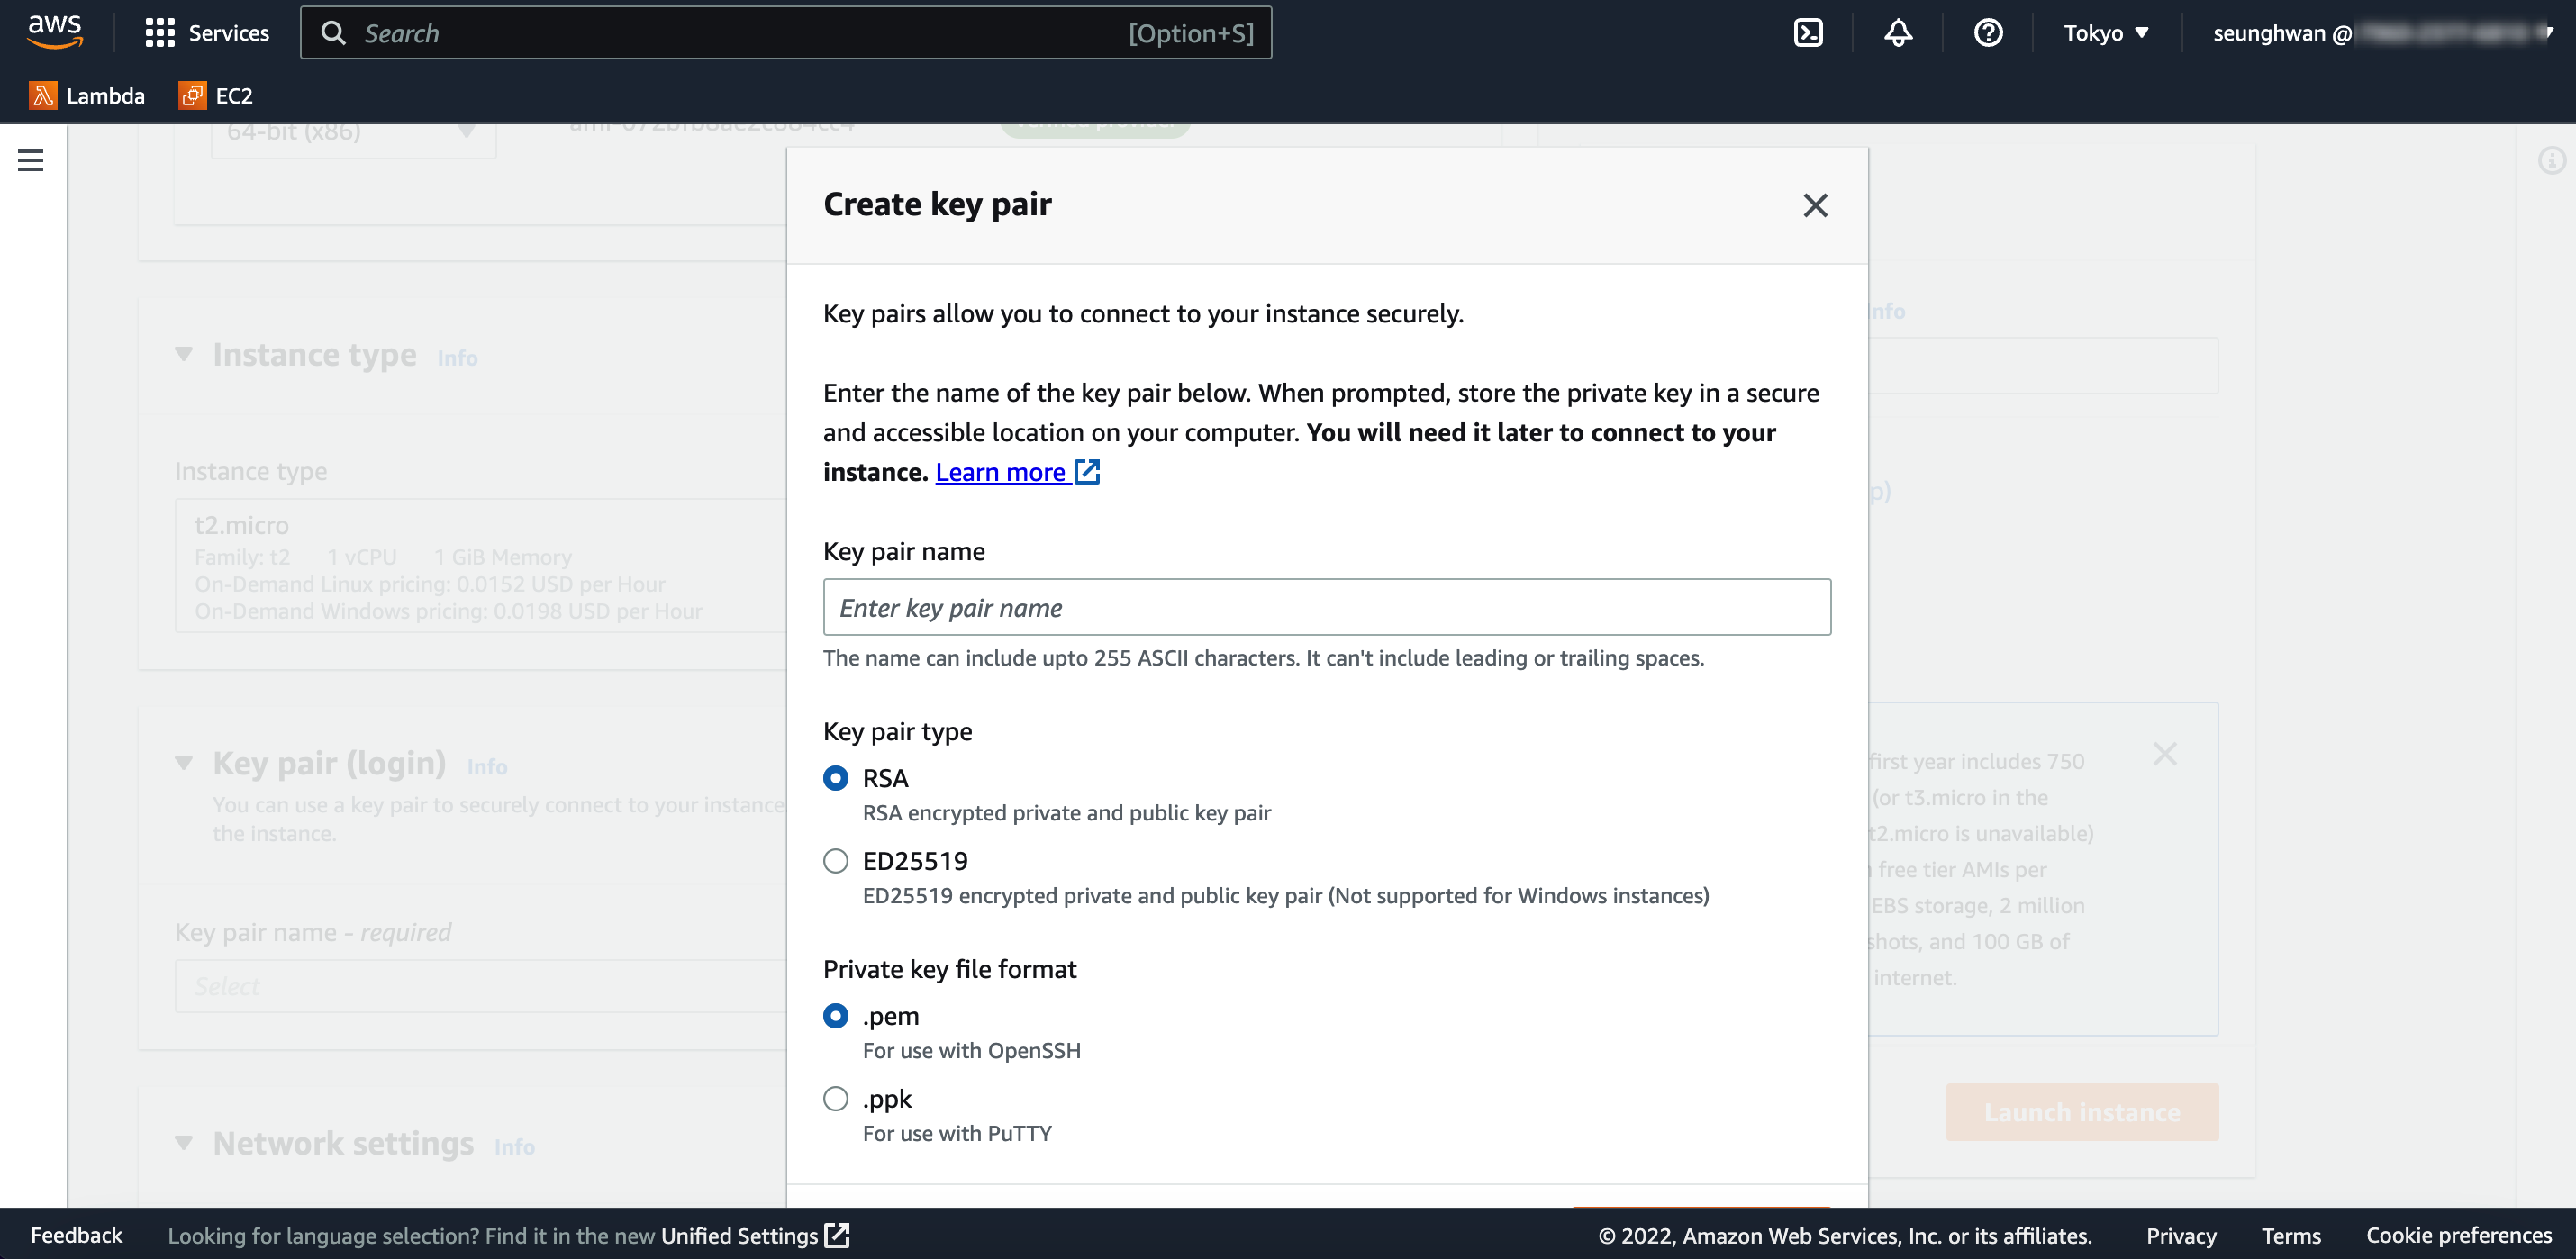The height and width of the screenshot is (1259, 2576).
Task: Click the top Search box
Action: (x=785, y=33)
